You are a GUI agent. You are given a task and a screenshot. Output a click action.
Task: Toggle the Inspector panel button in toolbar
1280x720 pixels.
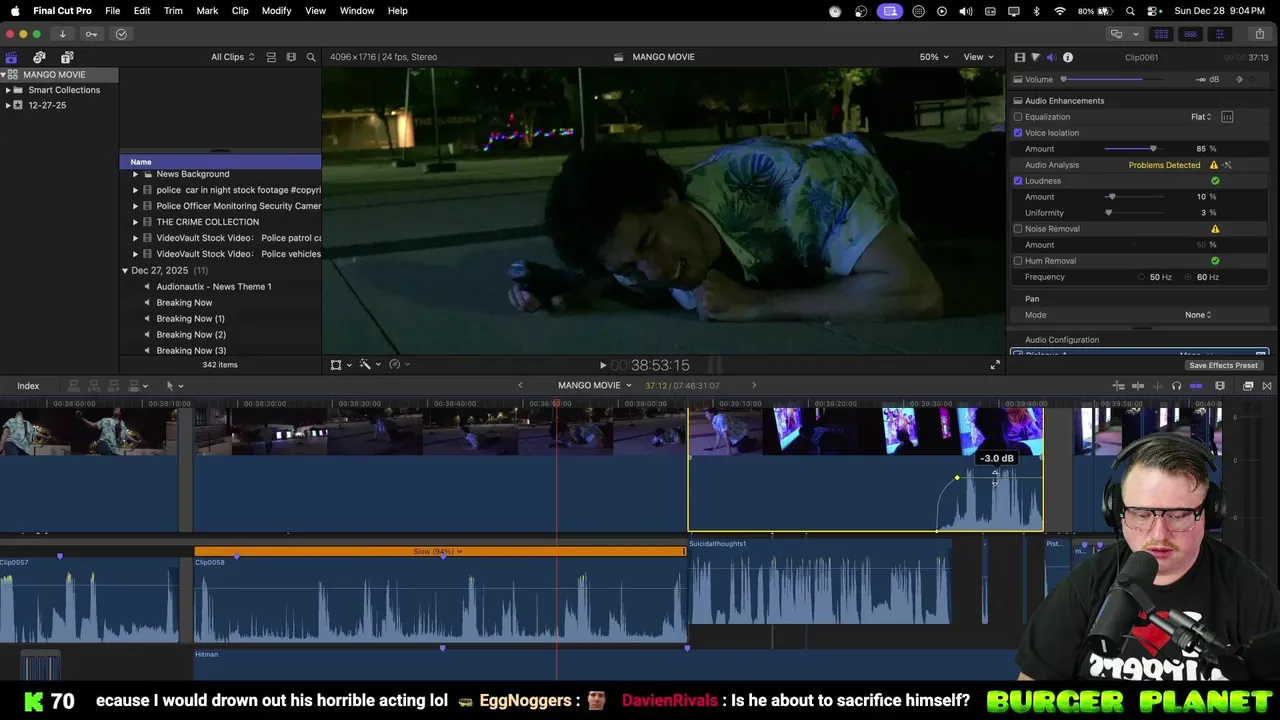click(x=1220, y=34)
